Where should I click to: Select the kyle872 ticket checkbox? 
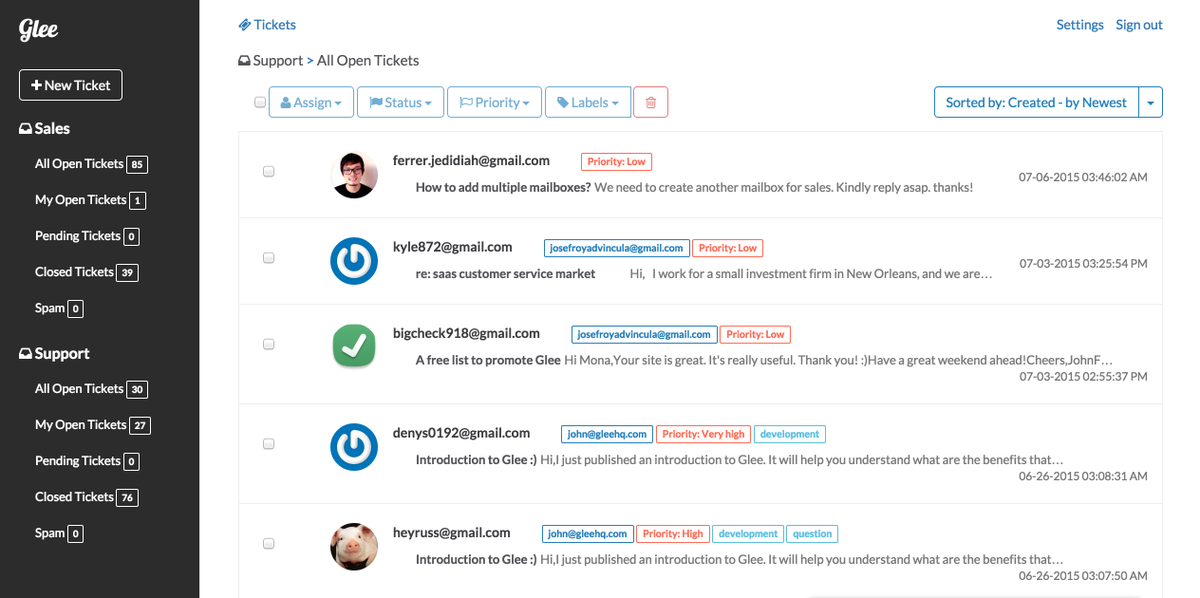[x=269, y=258]
